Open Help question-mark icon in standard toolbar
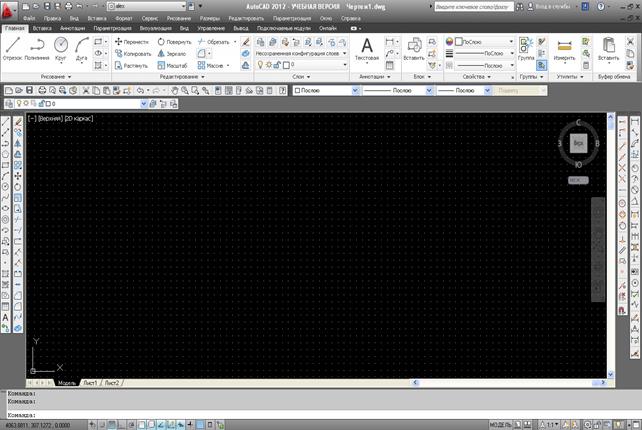Viewport: 642px width, 430px height. [x=283, y=91]
